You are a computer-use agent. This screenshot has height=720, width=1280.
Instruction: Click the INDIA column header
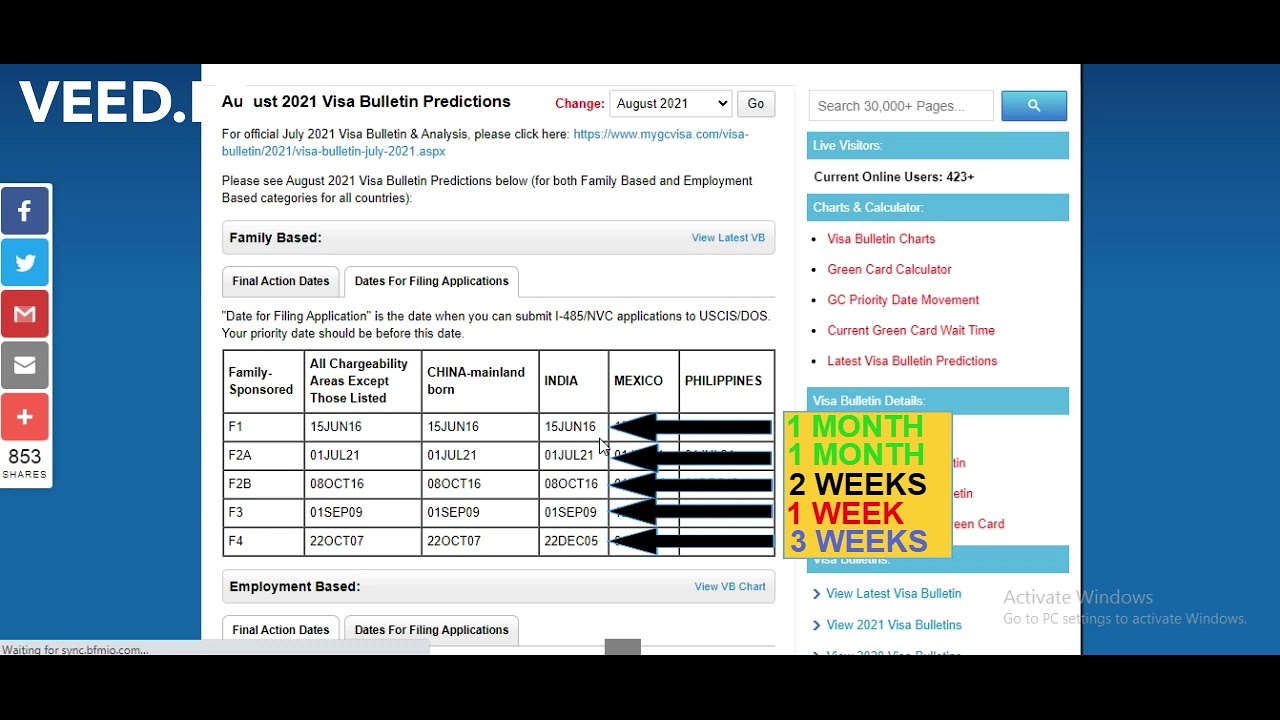click(x=574, y=381)
